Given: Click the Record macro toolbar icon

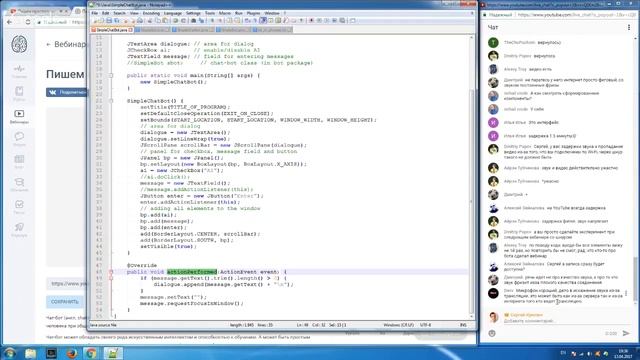Looking at the screenshot, I should (x=311, y=20).
